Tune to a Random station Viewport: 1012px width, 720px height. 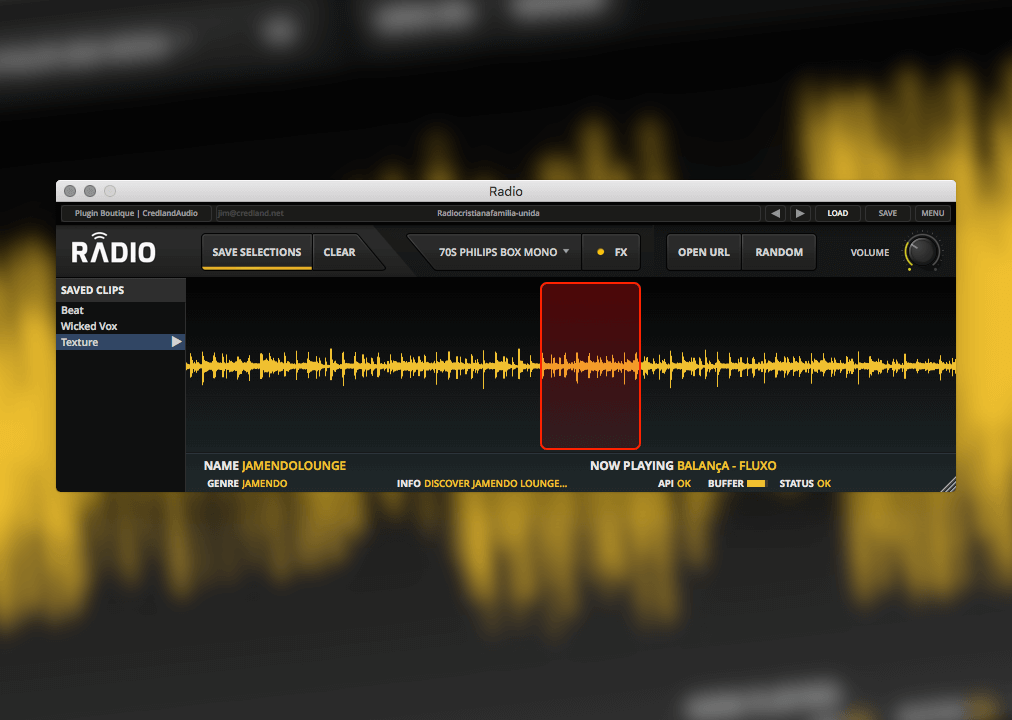tap(779, 252)
